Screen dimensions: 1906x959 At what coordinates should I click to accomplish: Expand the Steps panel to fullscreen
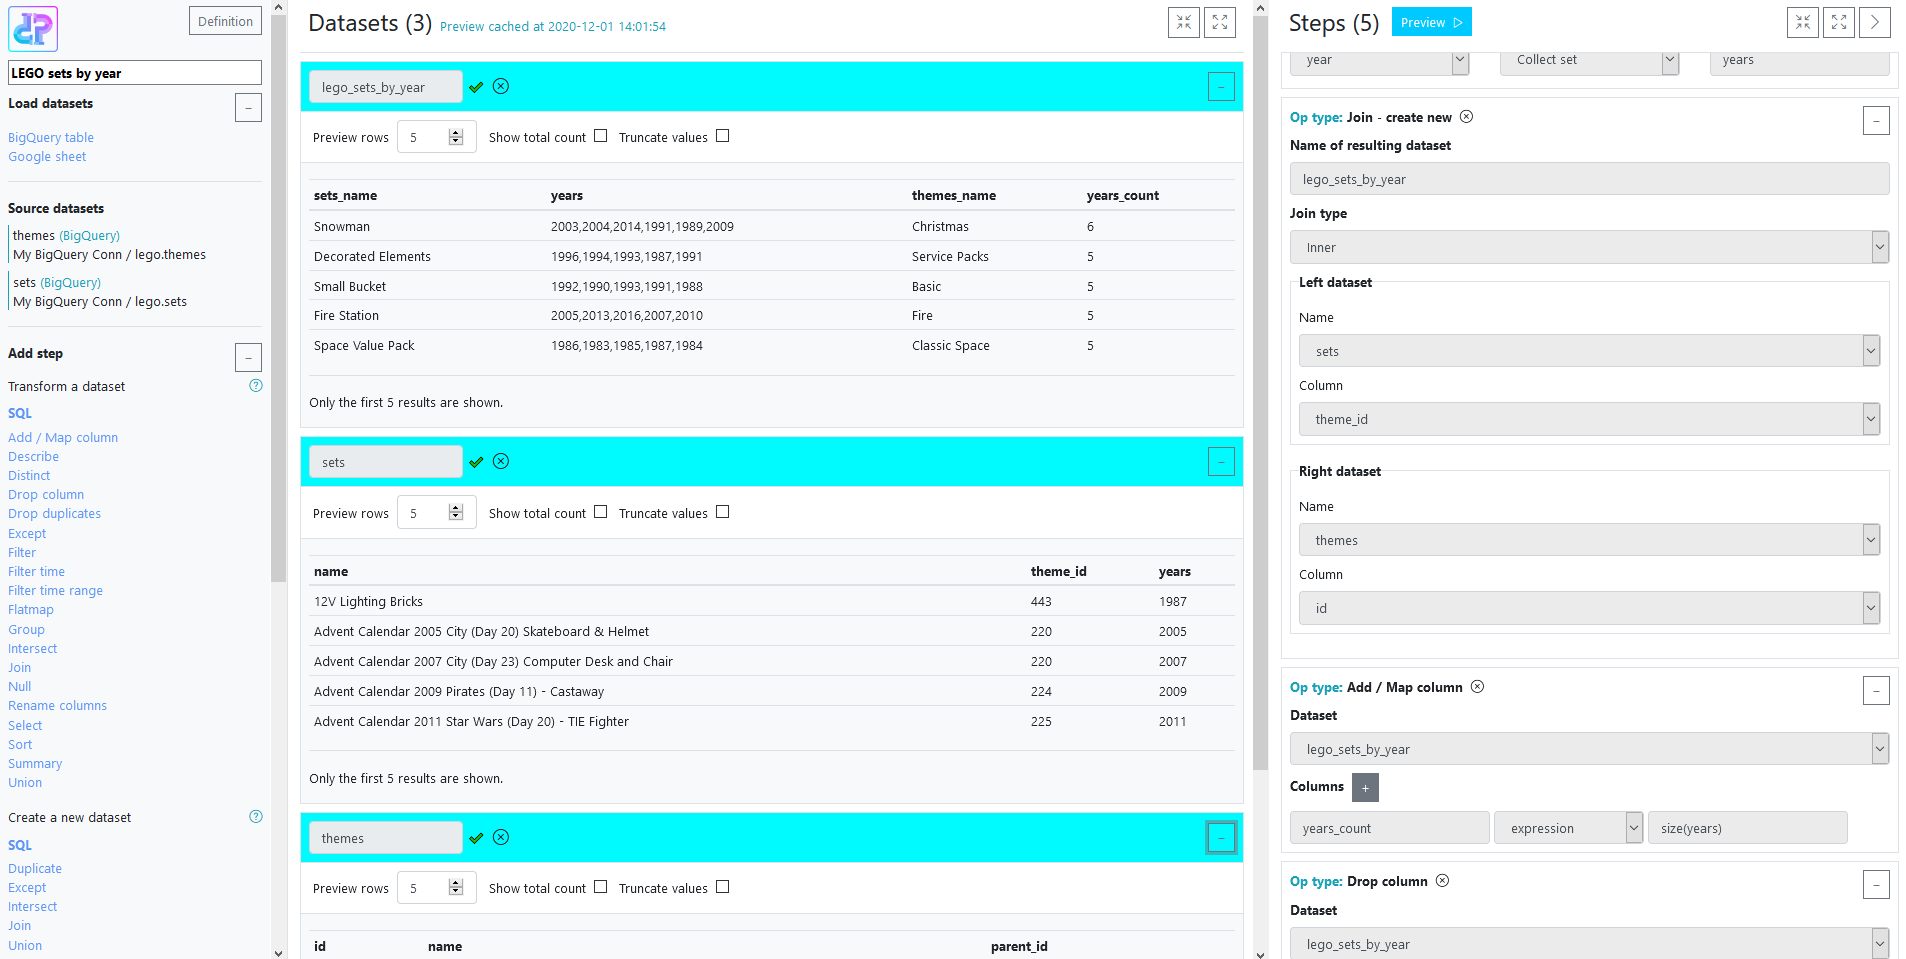[1838, 21]
